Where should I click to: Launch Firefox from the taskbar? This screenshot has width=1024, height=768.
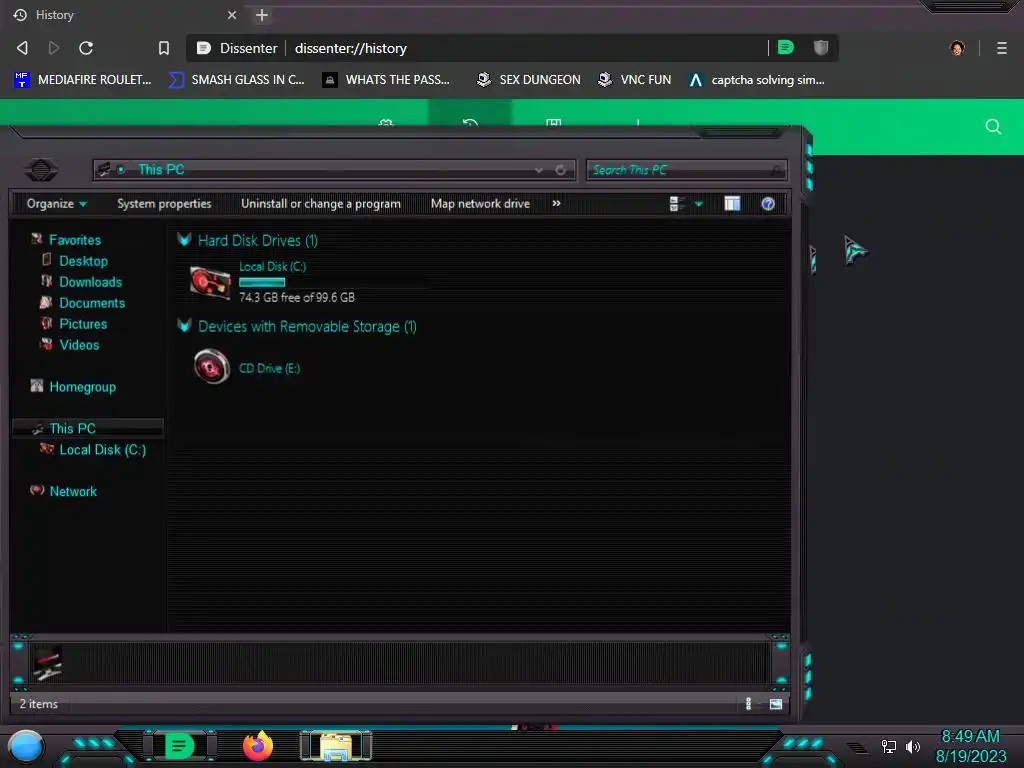(258, 746)
